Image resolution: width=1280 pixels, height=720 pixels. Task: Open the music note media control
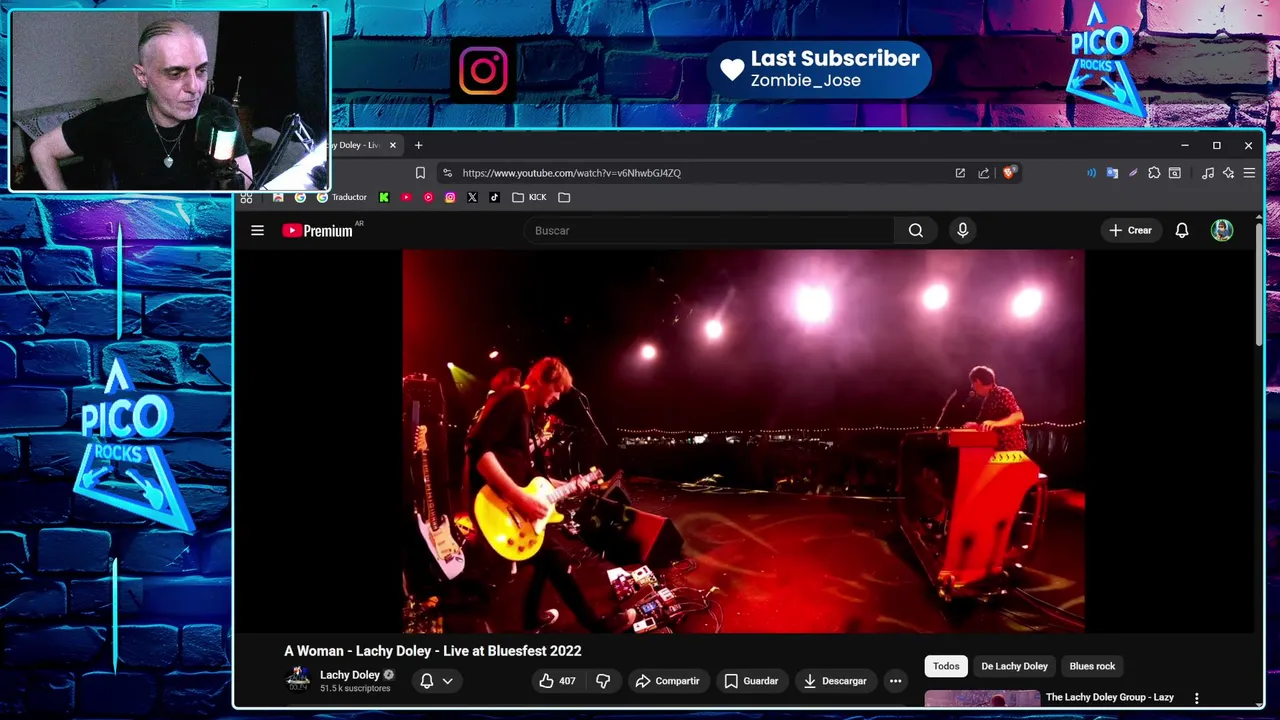(1208, 173)
